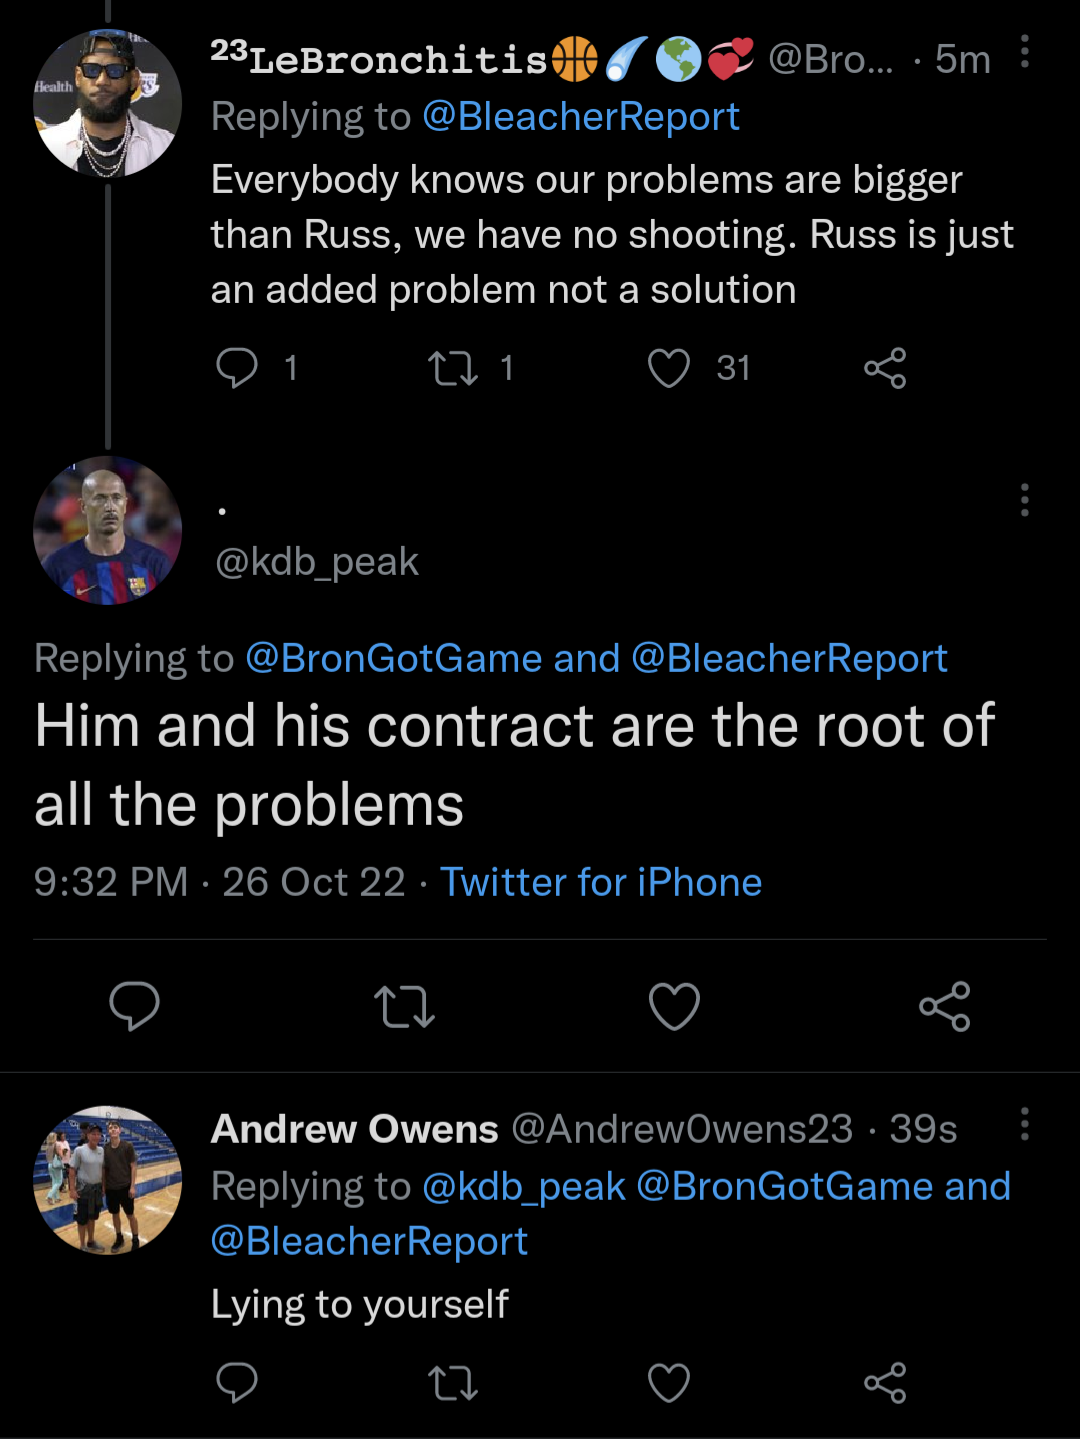Retweet the LeBronchitis tweet
The image size is (1080, 1439).
(453, 368)
